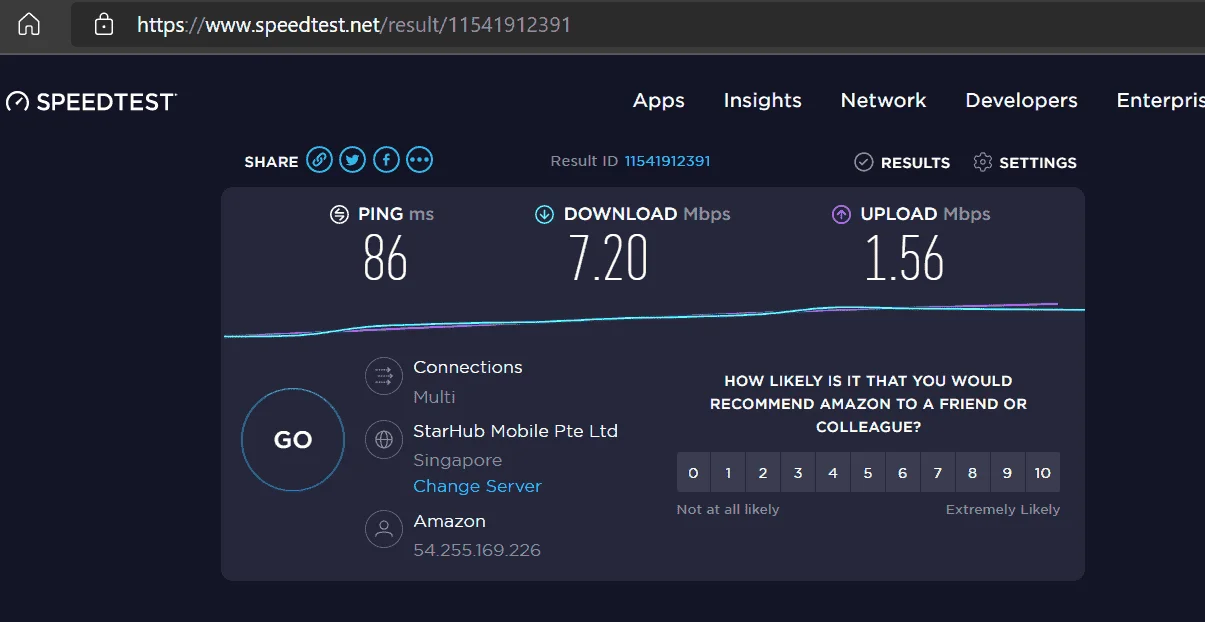Share result on Facebook
Image resolution: width=1205 pixels, height=622 pixels.
click(386, 159)
